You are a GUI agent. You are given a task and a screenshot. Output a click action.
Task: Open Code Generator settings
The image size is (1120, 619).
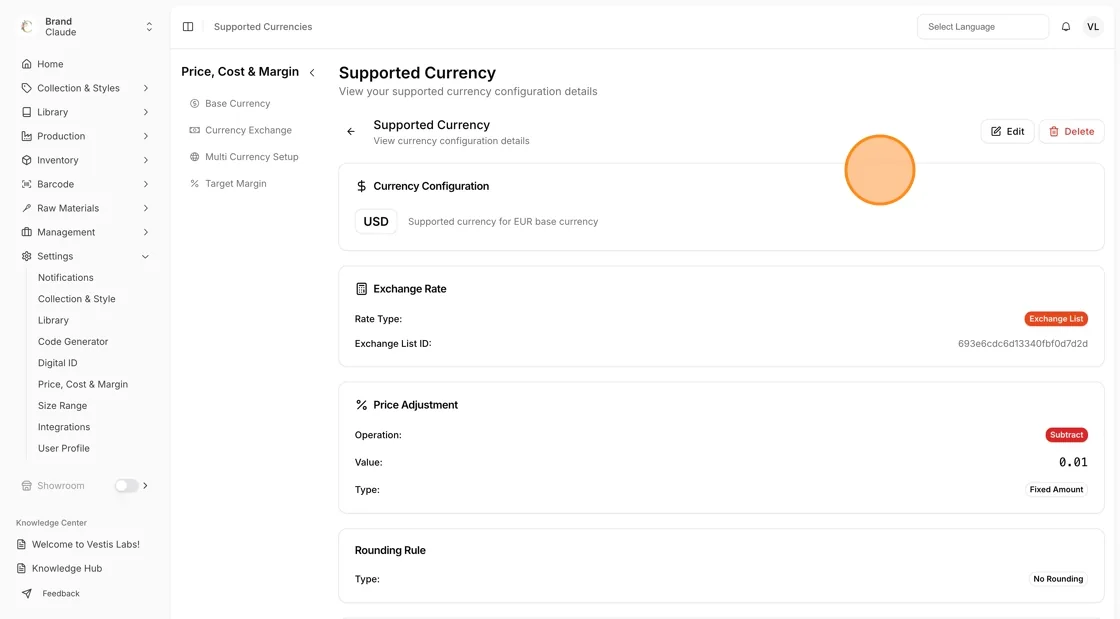[73, 342]
